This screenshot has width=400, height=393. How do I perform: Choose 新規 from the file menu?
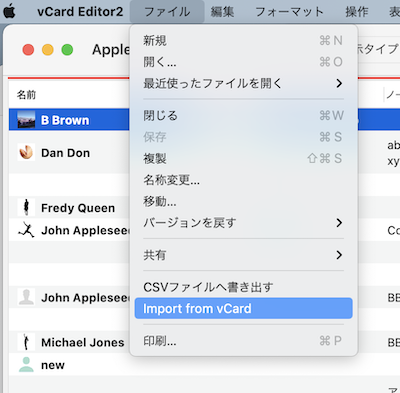click(x=244, y=41)
